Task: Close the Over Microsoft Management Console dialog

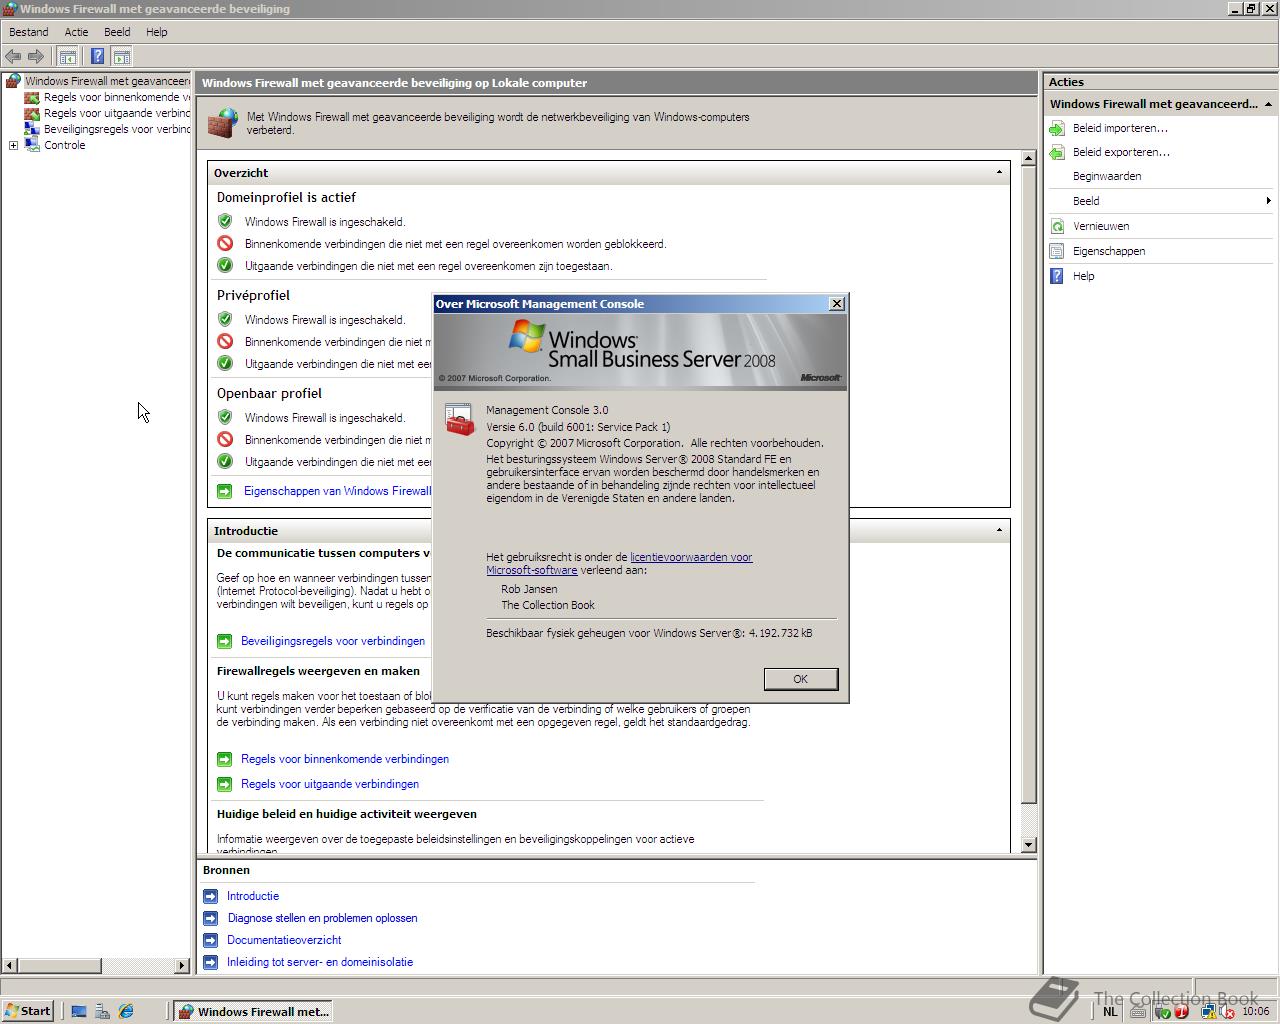Action: [837, 304]
